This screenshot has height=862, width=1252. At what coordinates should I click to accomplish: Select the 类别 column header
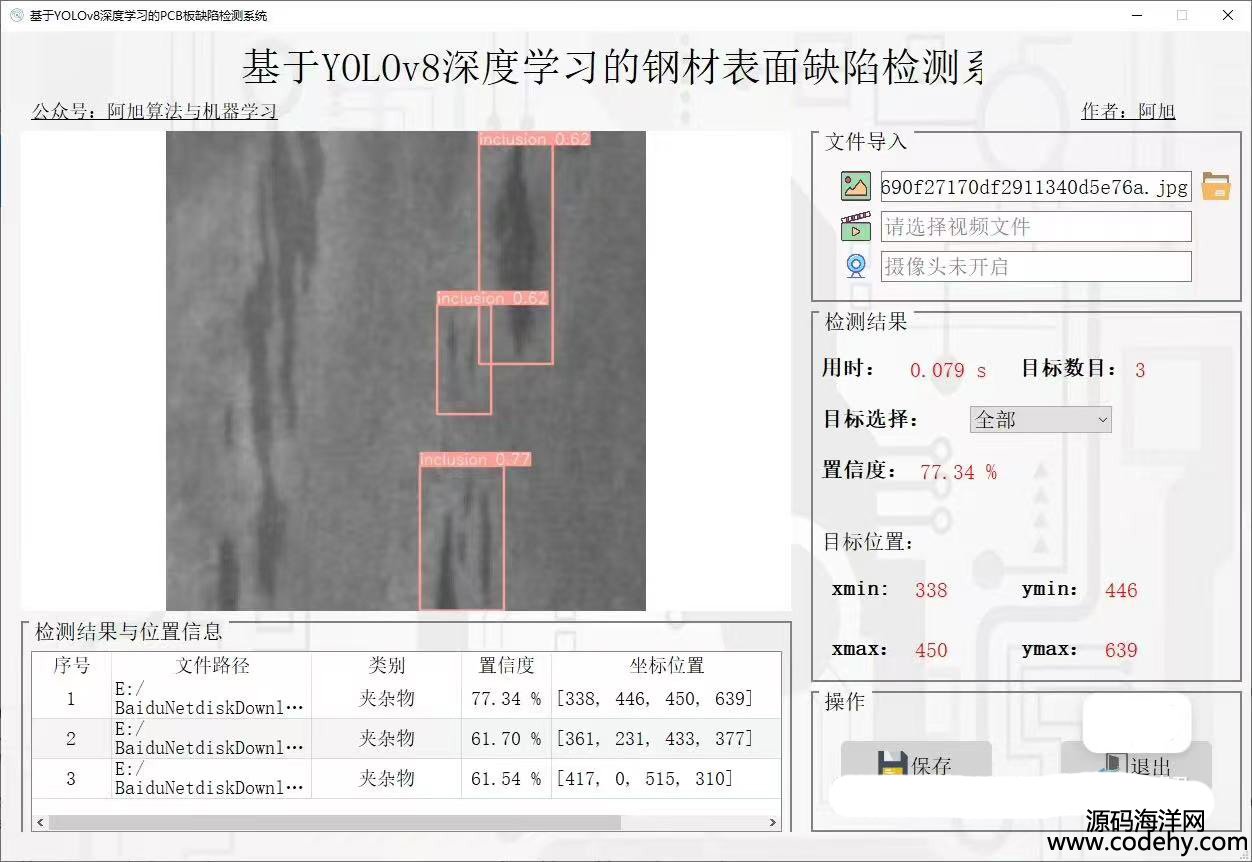387,665
